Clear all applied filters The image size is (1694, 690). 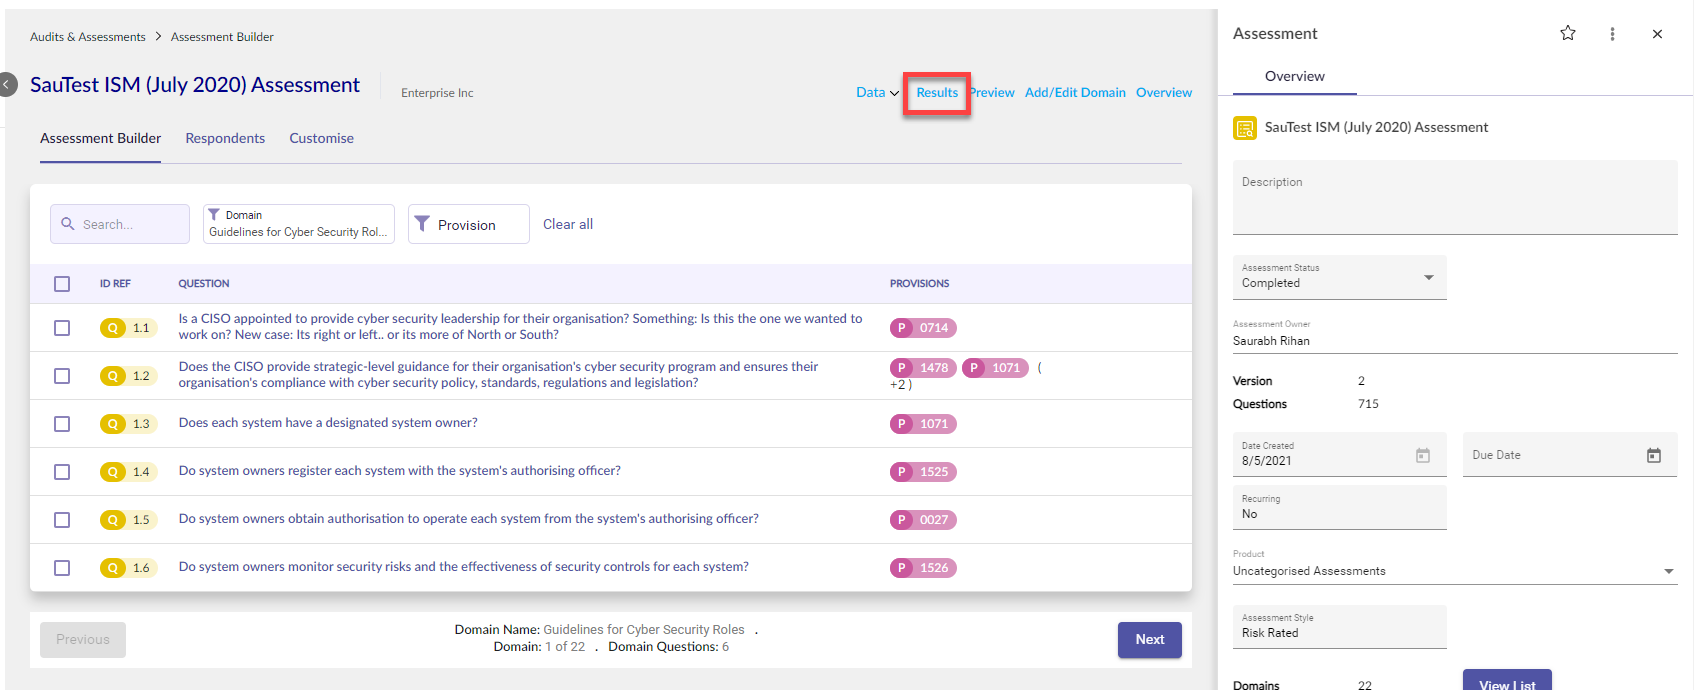click(568, 224)
